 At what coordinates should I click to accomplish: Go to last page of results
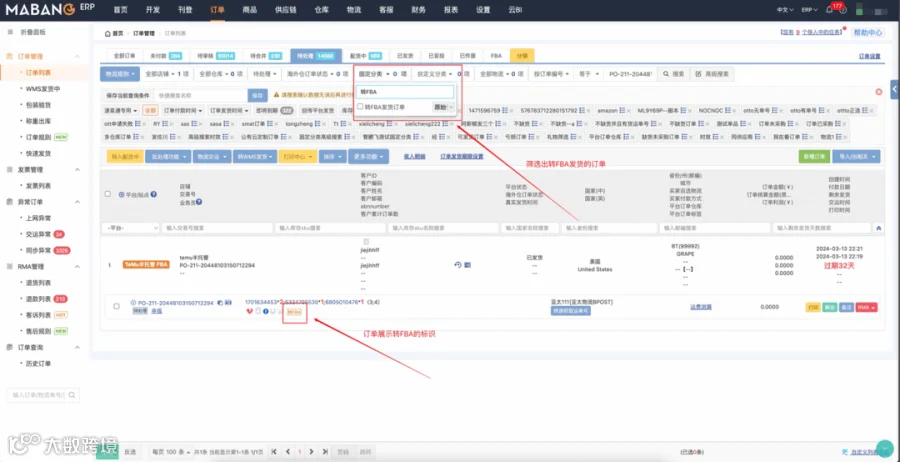click(325, 452)
